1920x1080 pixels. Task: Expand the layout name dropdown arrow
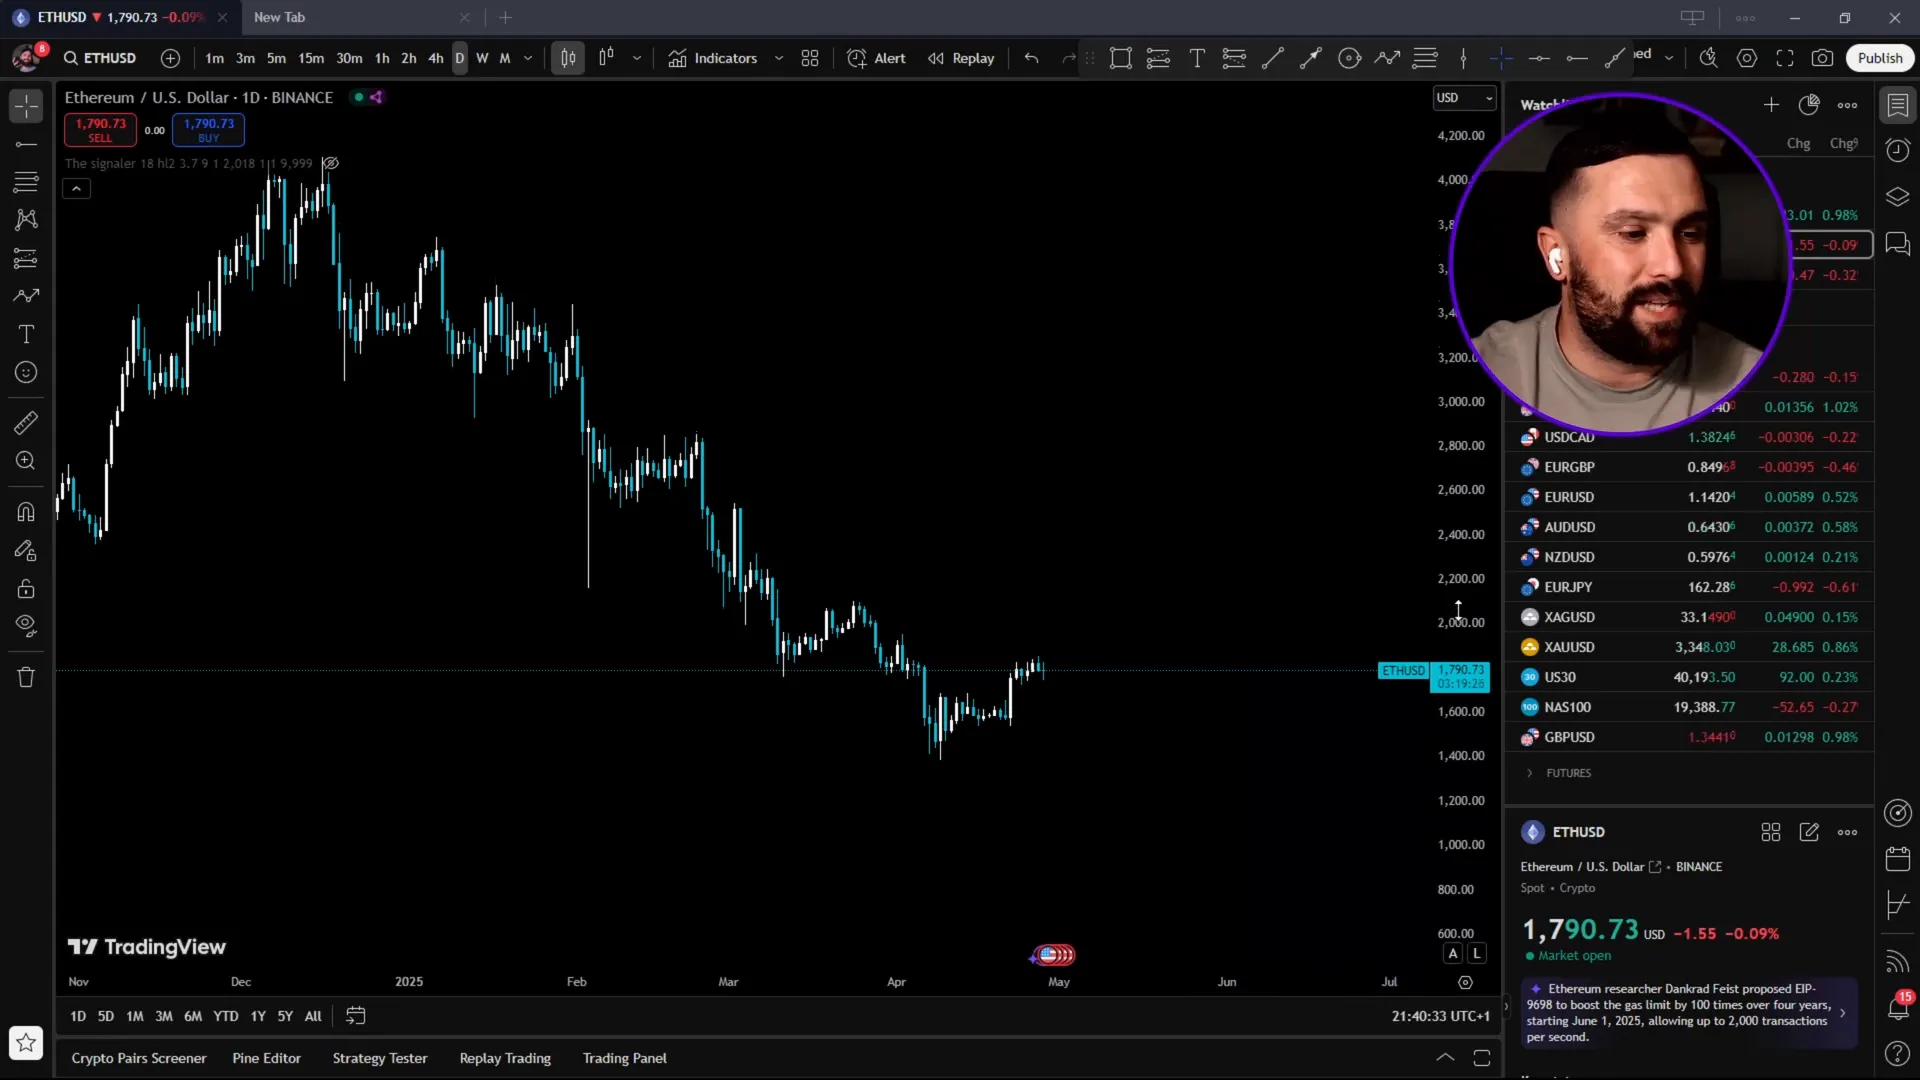(1669, 58)
